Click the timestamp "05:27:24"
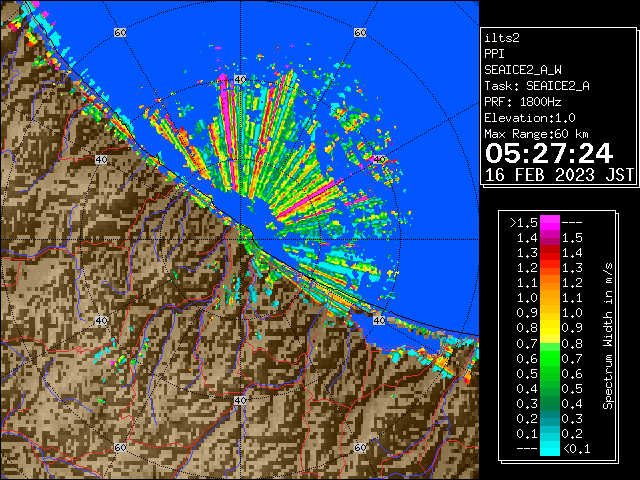This screenshot has height=480, width=640. pyautogui.click(x=549, y=153)
